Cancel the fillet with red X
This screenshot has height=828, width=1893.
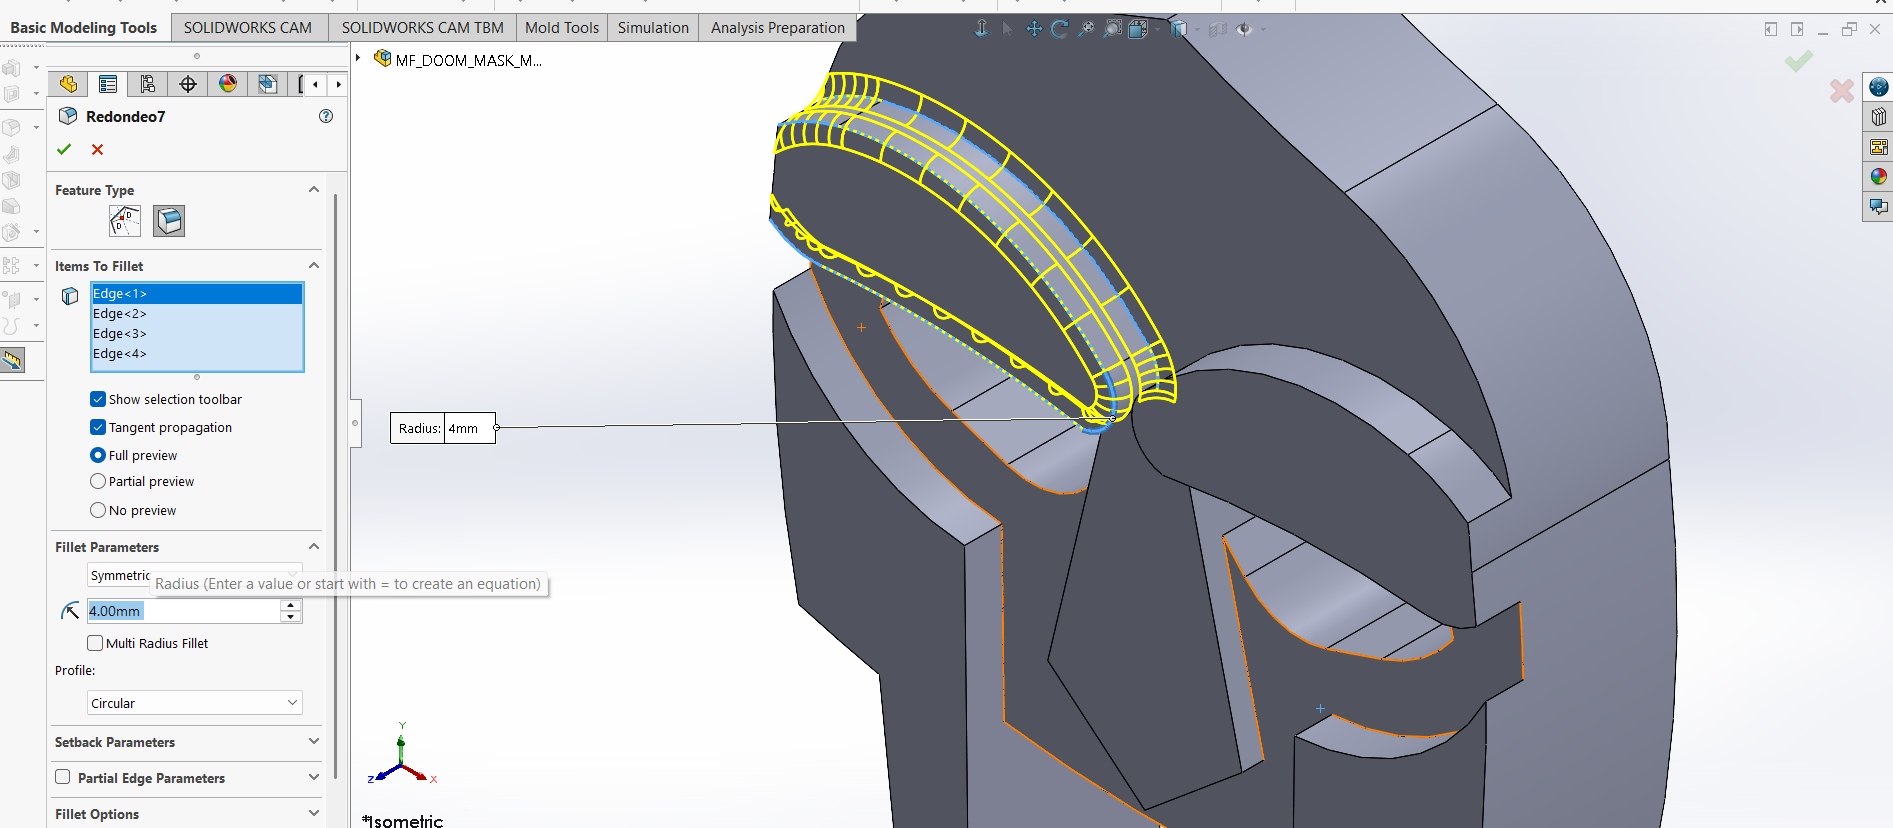tap(97, 149)
